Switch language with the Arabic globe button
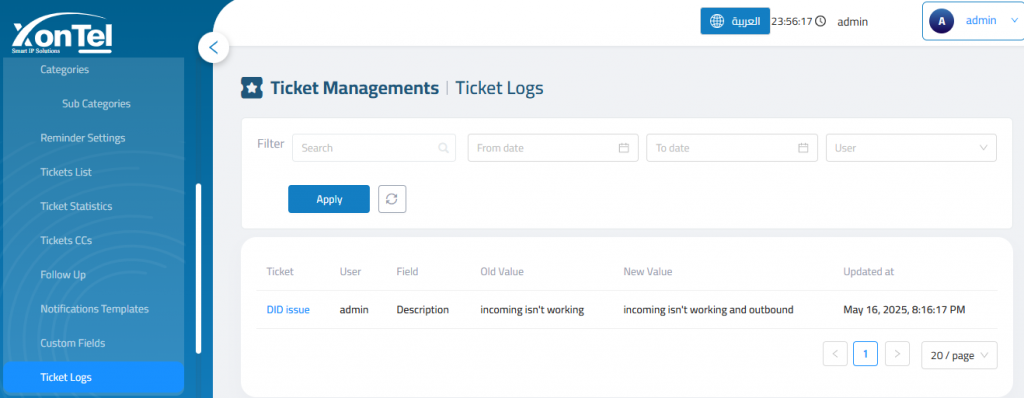1024x398 pixels. (735, 21)
